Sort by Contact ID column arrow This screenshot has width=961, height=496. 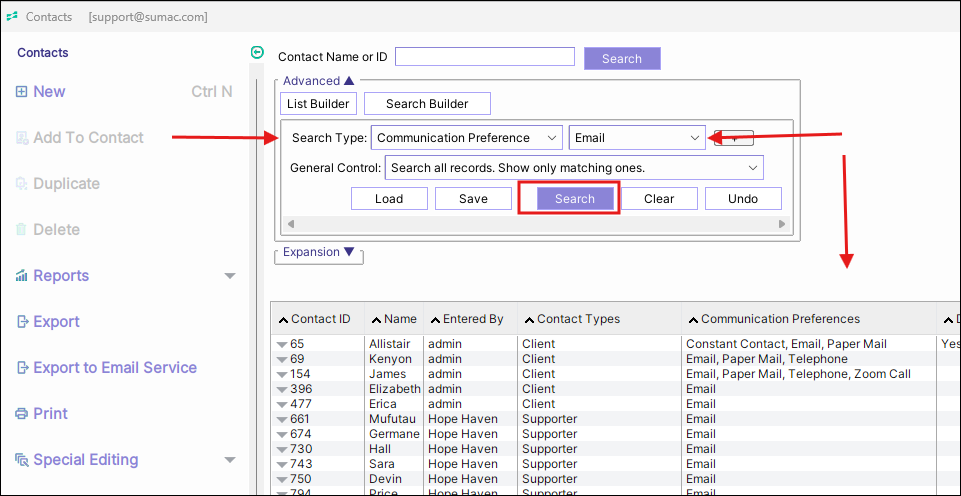point(283,320)
